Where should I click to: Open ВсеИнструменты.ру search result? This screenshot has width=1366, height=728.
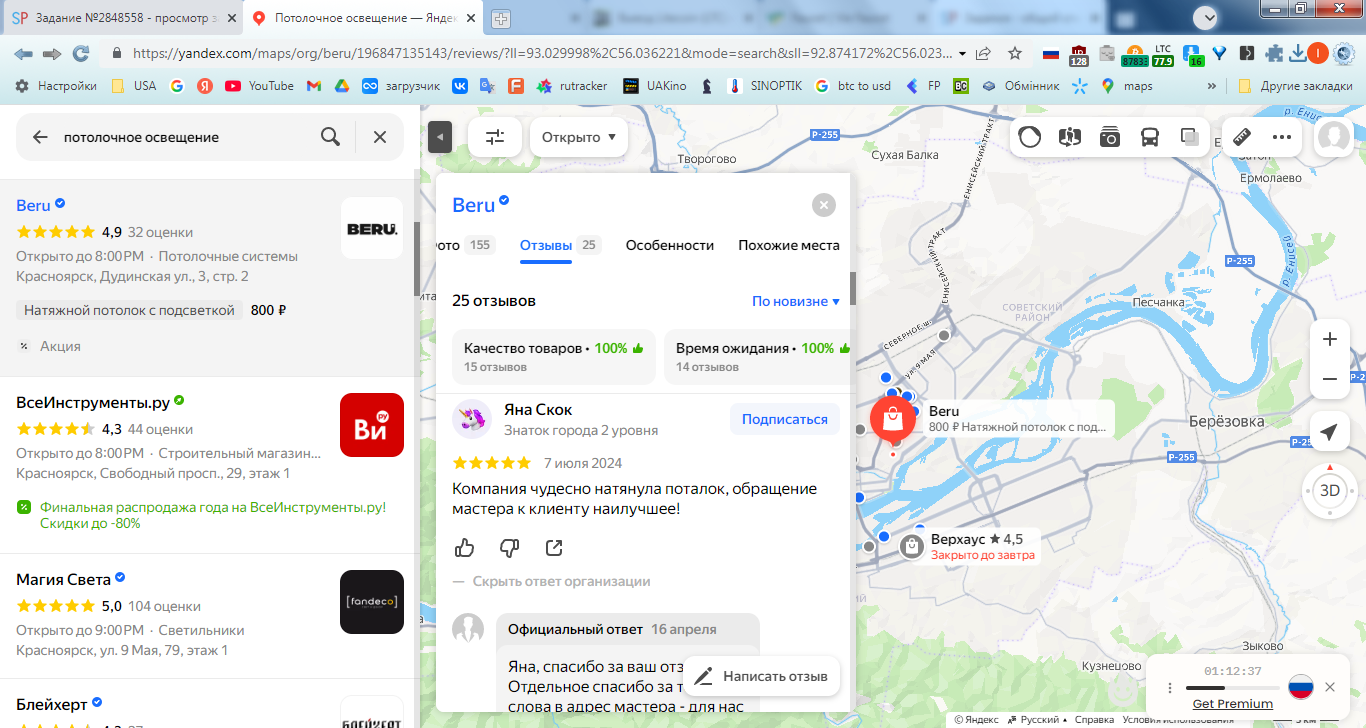[93, 402]
